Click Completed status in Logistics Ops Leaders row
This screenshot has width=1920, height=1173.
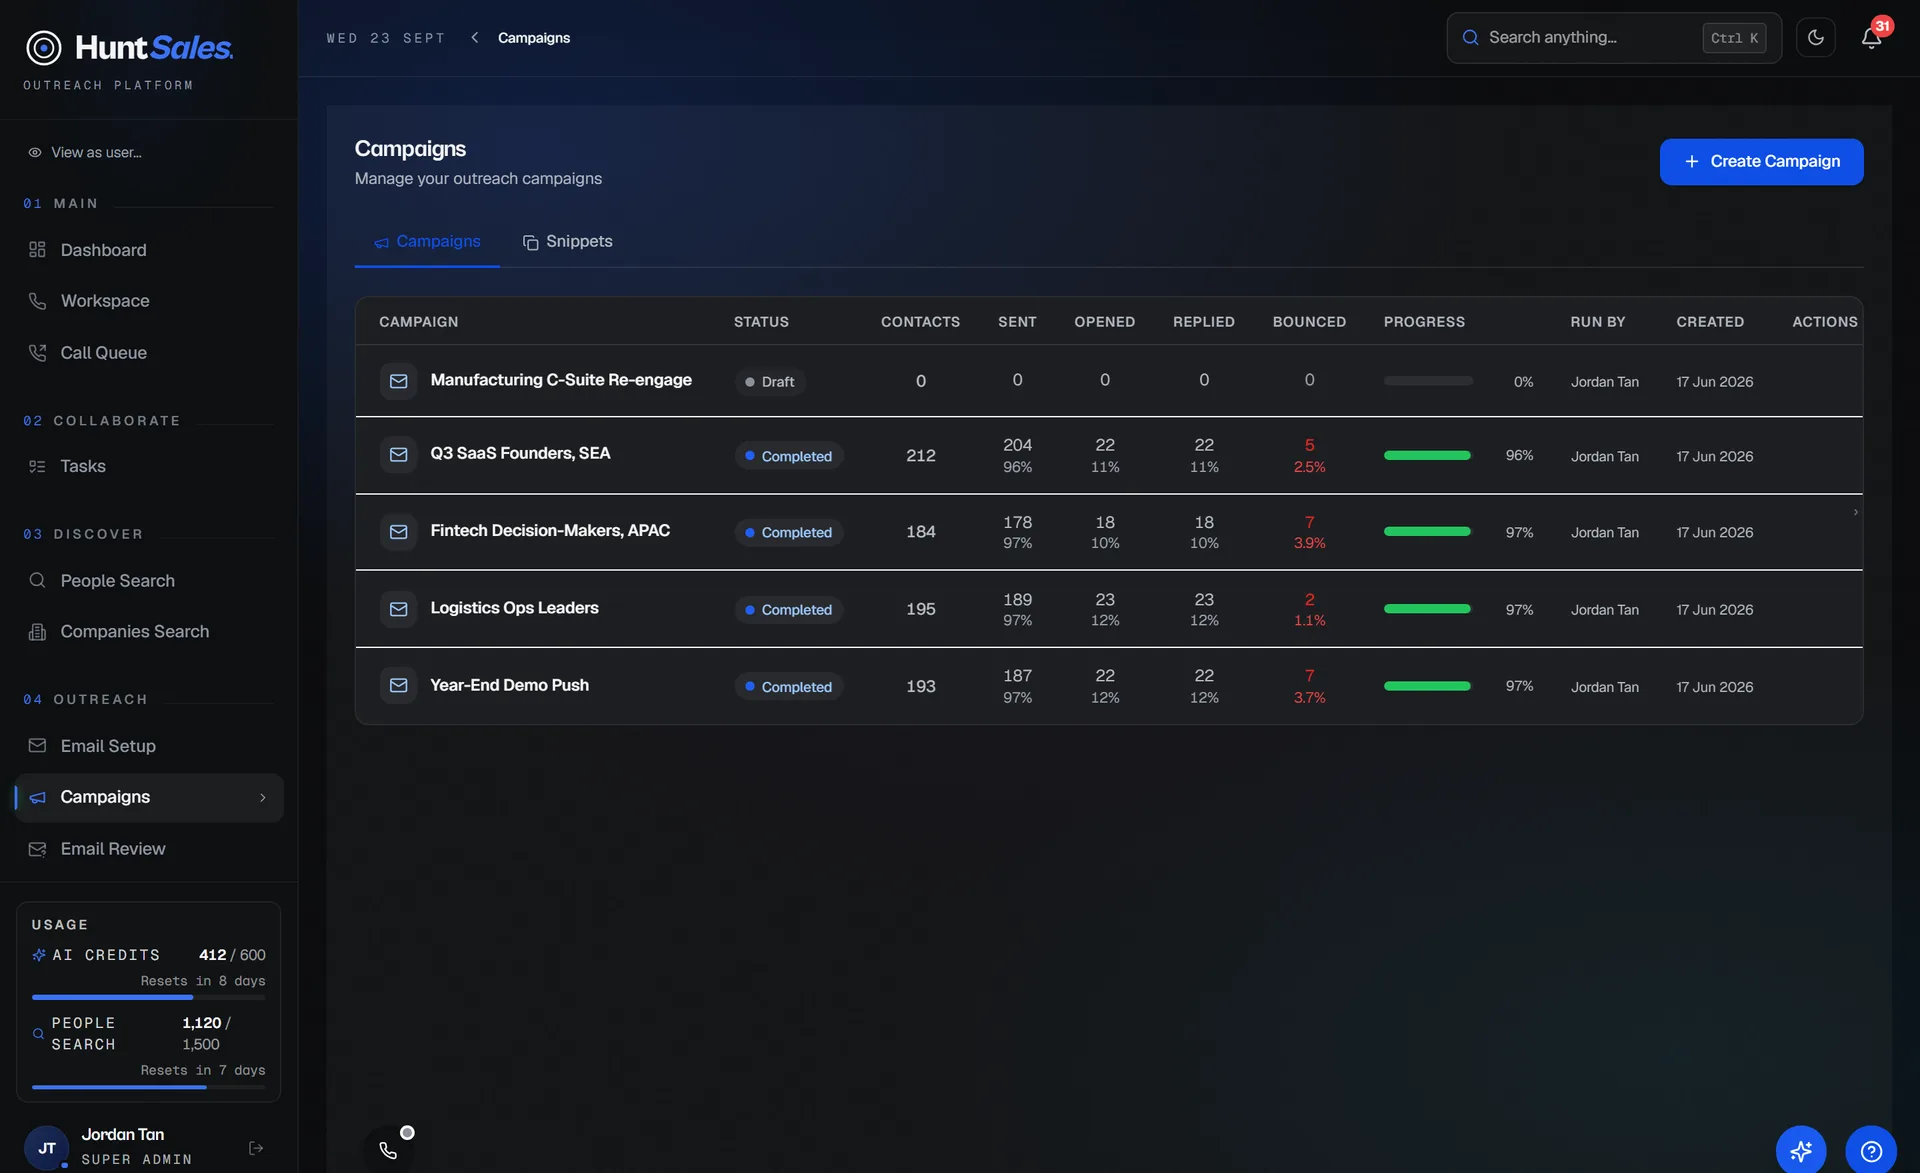789,610
